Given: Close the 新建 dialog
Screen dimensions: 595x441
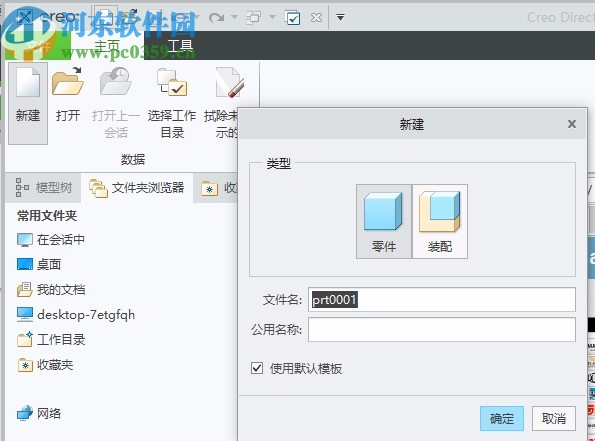Looking at the screenshot, I should point(572,124).
